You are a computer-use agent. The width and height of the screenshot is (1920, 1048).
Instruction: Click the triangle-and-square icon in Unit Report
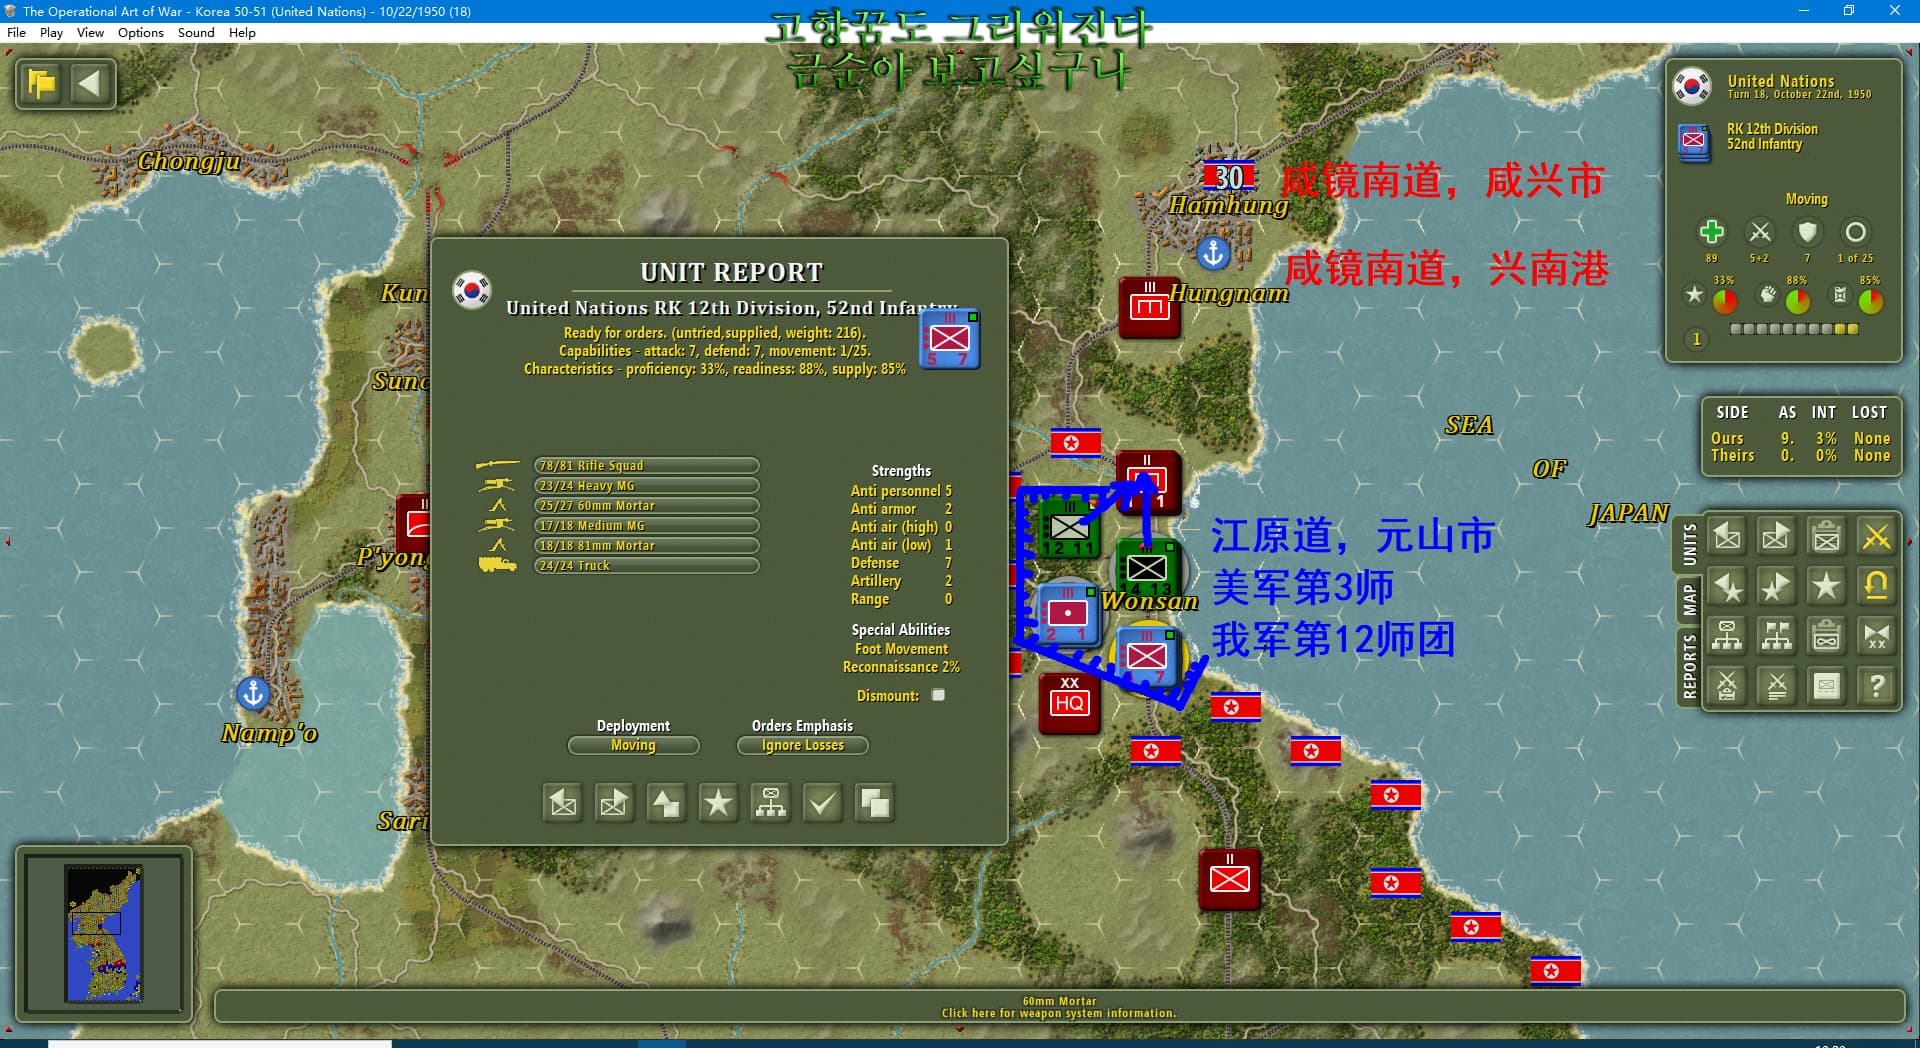(x=666, y=803)
